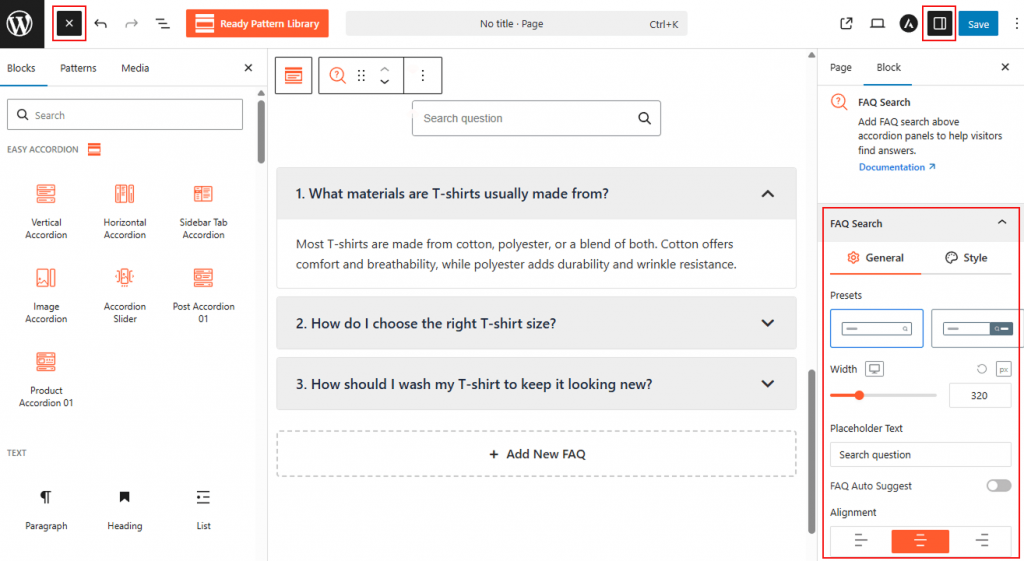The height and width of the screenshot is (561, 1024).
Task: Switch to the Patterns tab
Action: pos(78,68)
